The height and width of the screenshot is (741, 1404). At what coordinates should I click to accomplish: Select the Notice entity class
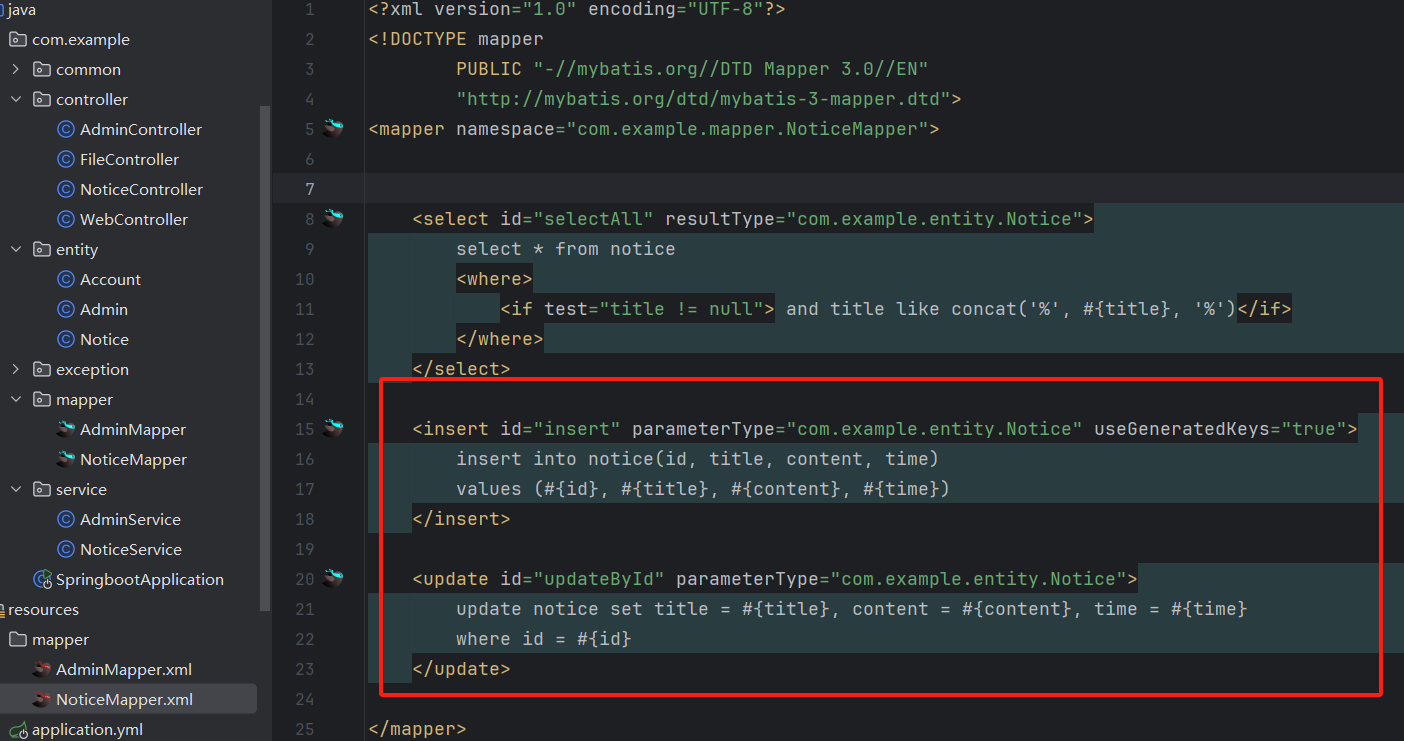click(x=104, y=339)
